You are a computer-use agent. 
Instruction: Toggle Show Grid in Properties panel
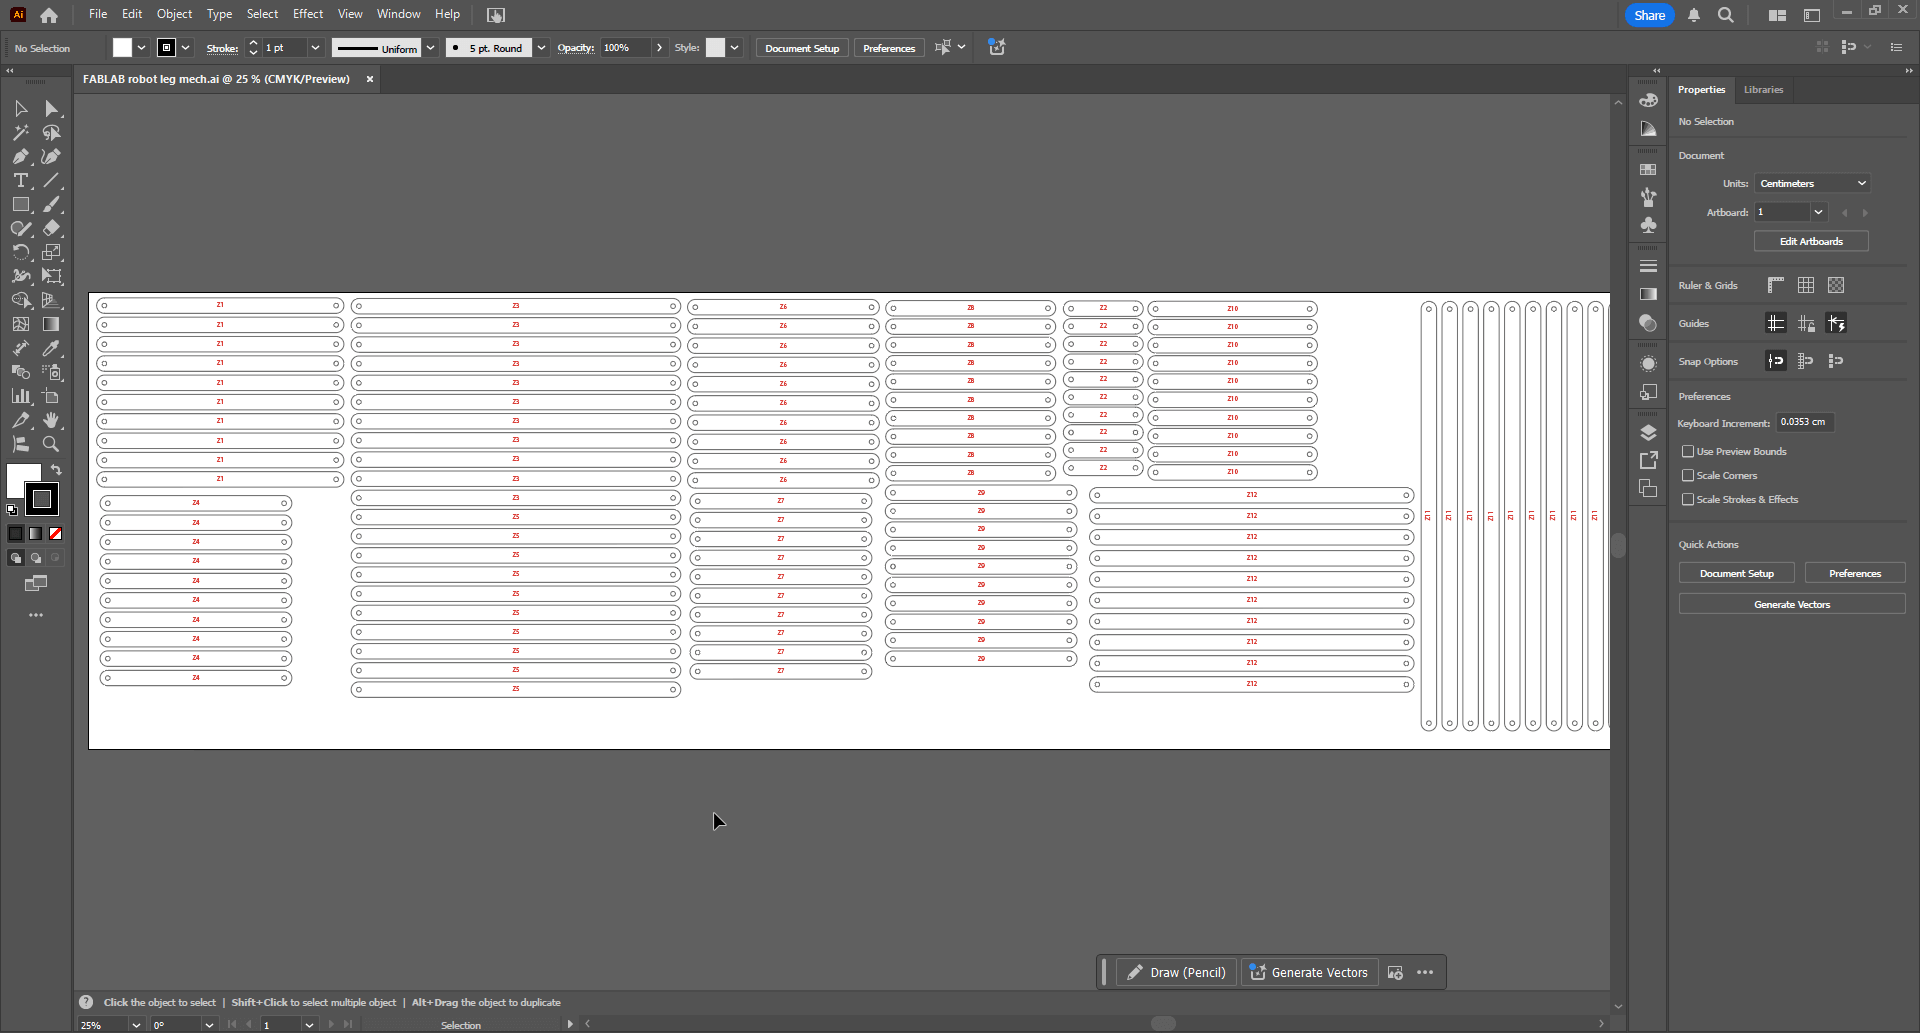click(x=1806, y=285)
